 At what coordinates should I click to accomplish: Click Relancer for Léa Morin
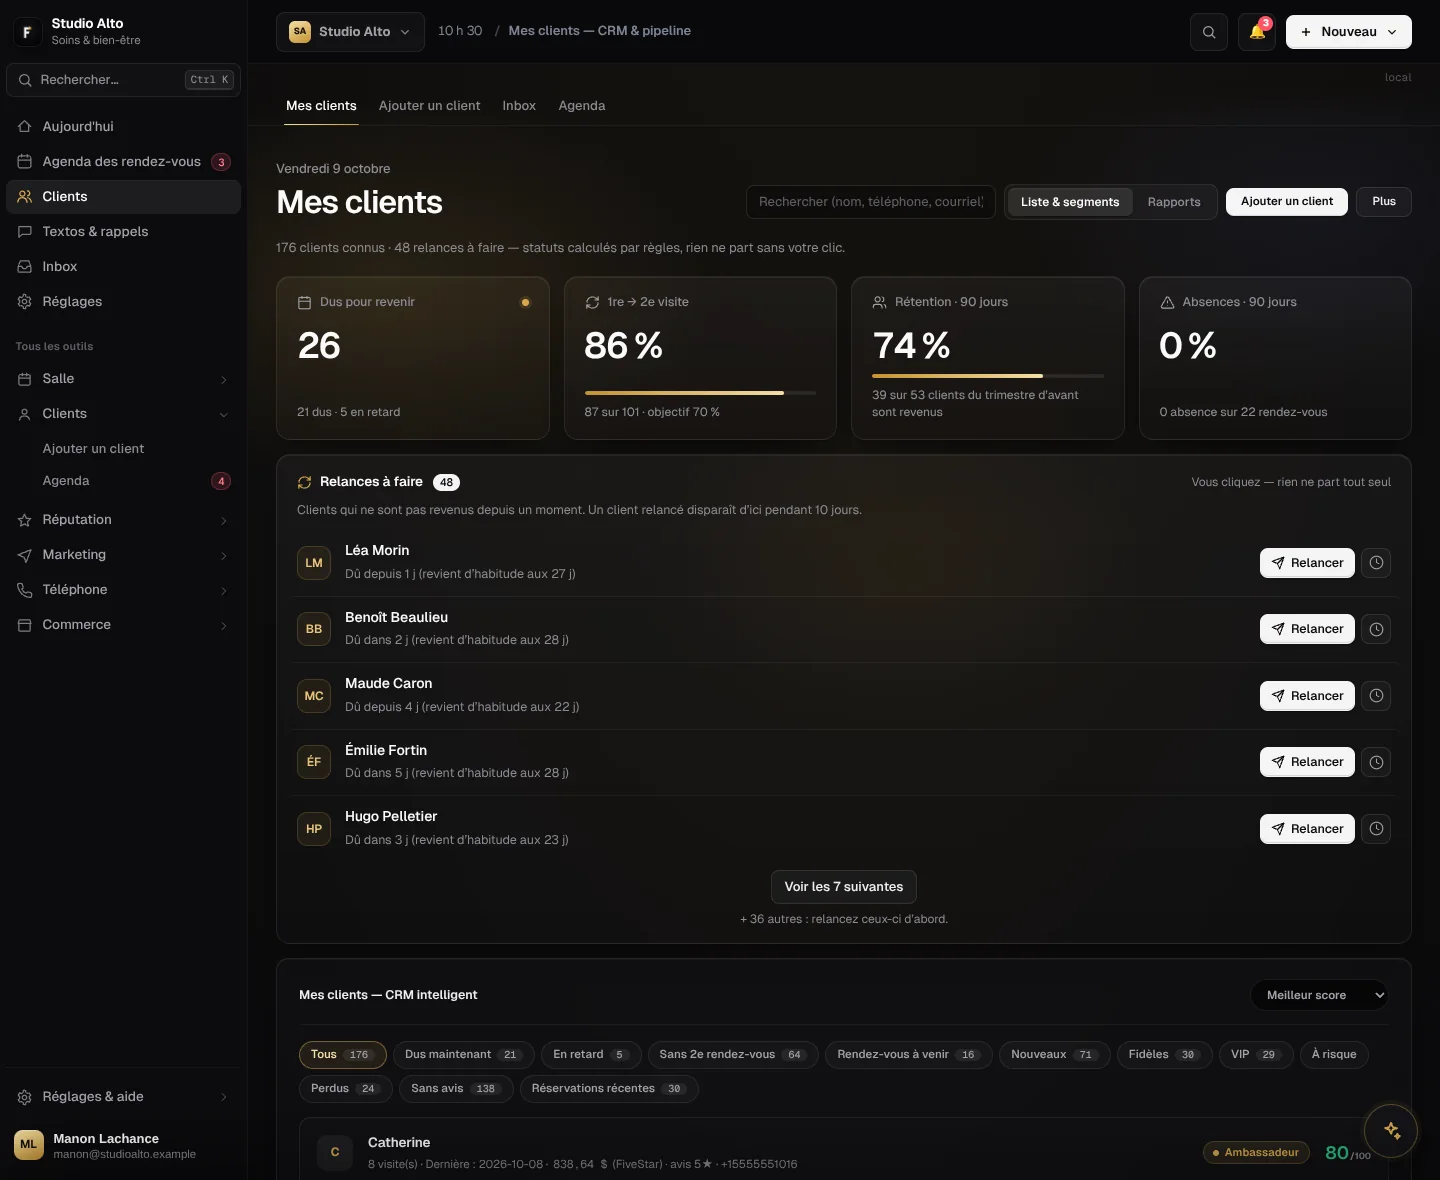tap(1307, 563)
